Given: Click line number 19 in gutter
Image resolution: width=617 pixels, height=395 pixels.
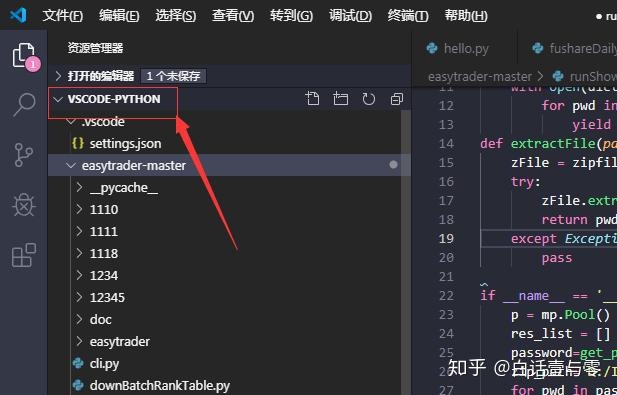Looking at the screenshot, I should coord(446,238).
